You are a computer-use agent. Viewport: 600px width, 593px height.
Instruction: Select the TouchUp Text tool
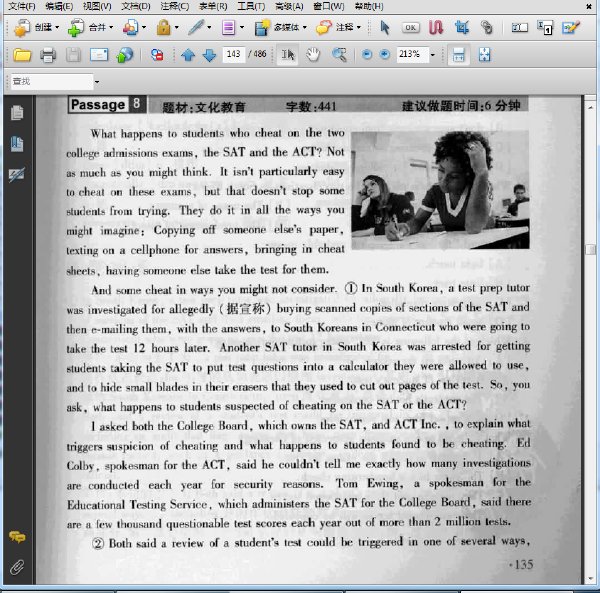coord(544,28)
